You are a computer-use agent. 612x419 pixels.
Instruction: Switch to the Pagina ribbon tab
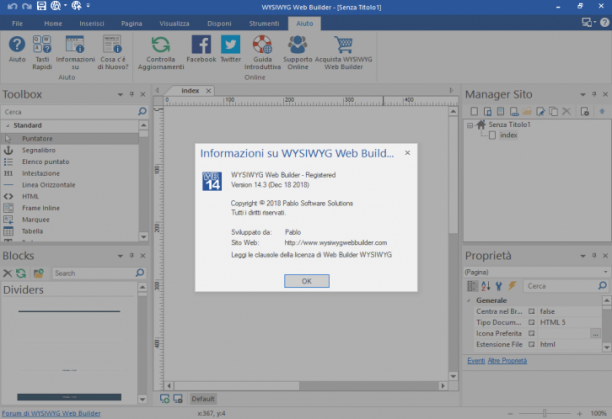click(x=132, y=23)
